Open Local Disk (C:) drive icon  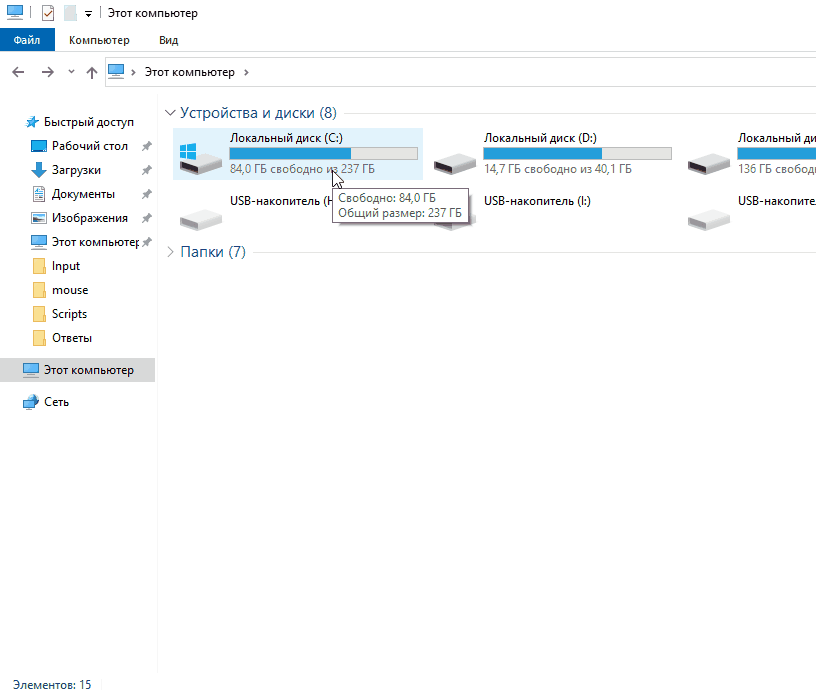201,155
